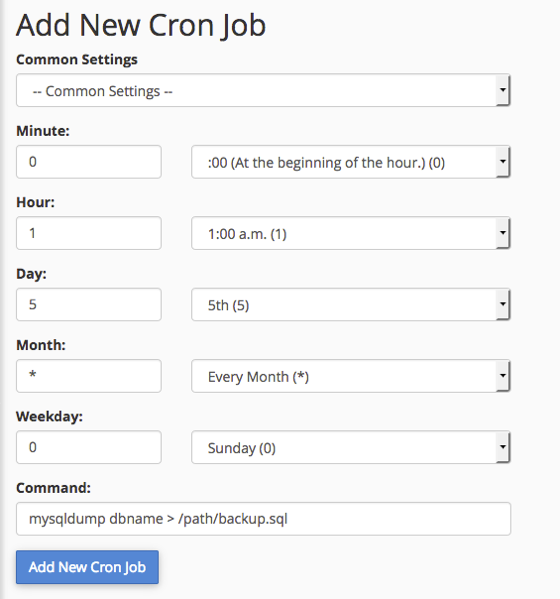Click the Hour: label
This screenshot has height=599, width=560.
(36, 202)
